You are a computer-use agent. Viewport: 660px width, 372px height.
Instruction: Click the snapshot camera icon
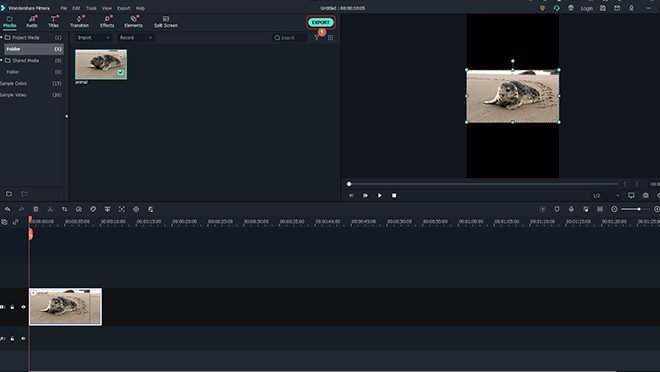(645, 195)
